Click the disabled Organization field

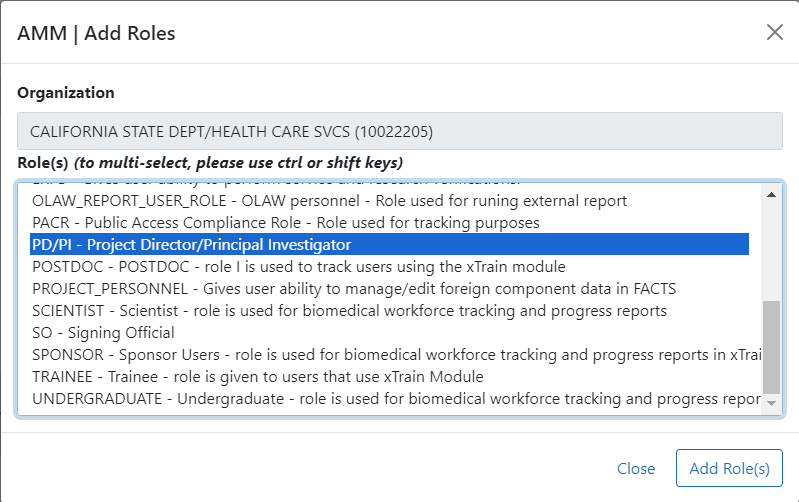click(399, 131)
